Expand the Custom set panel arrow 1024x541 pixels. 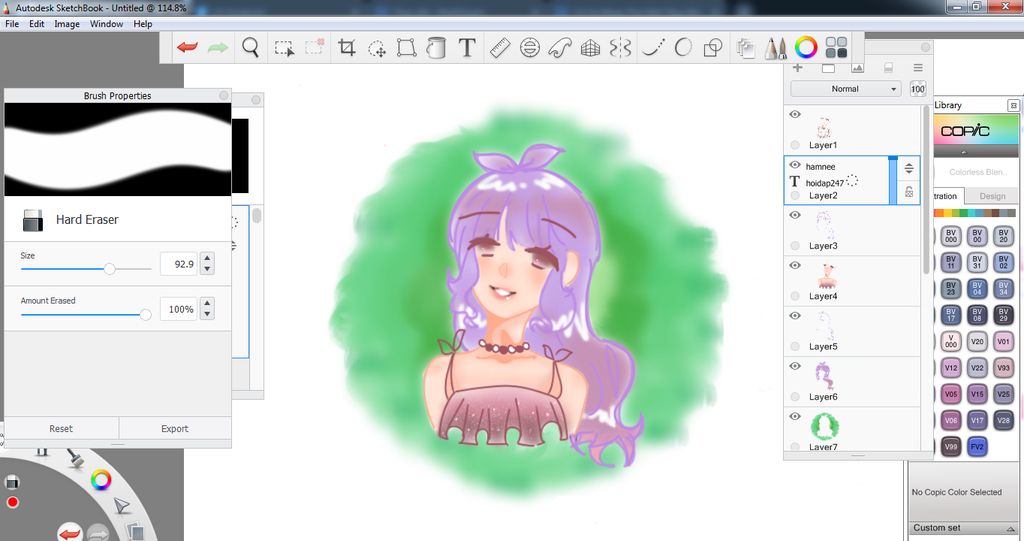(x=1011, y=528)
